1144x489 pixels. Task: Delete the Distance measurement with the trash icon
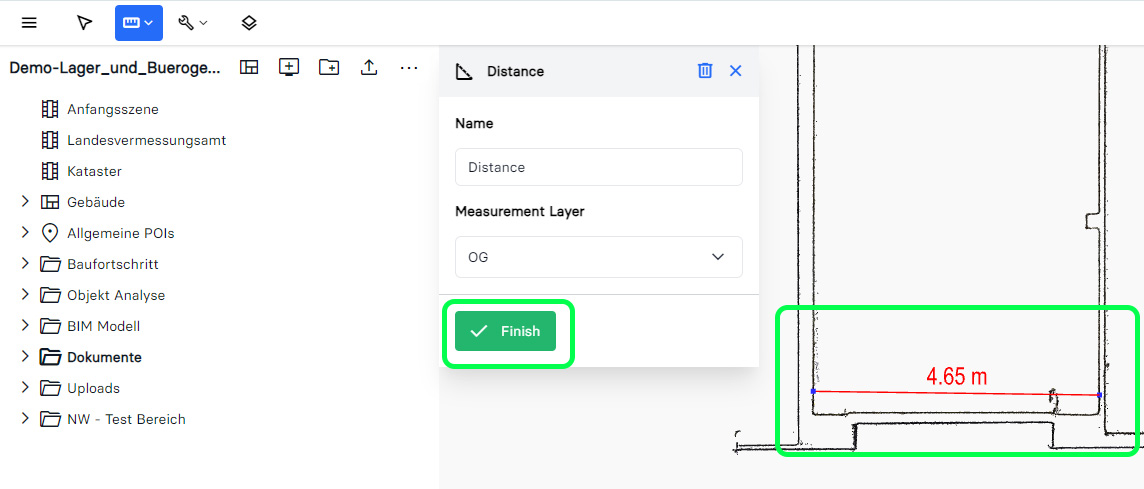pyautogui.click(x=705, y=71)
